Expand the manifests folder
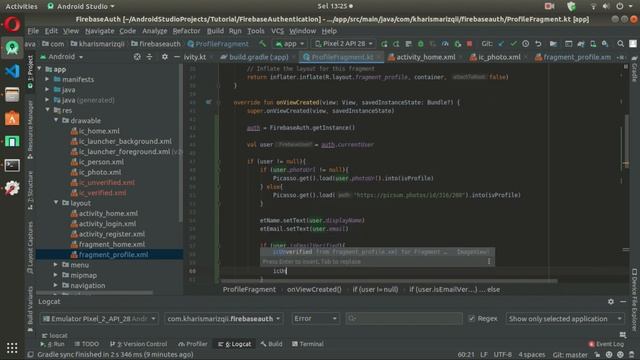The height and width of the screenshot is (360, 640). point(48,79)
